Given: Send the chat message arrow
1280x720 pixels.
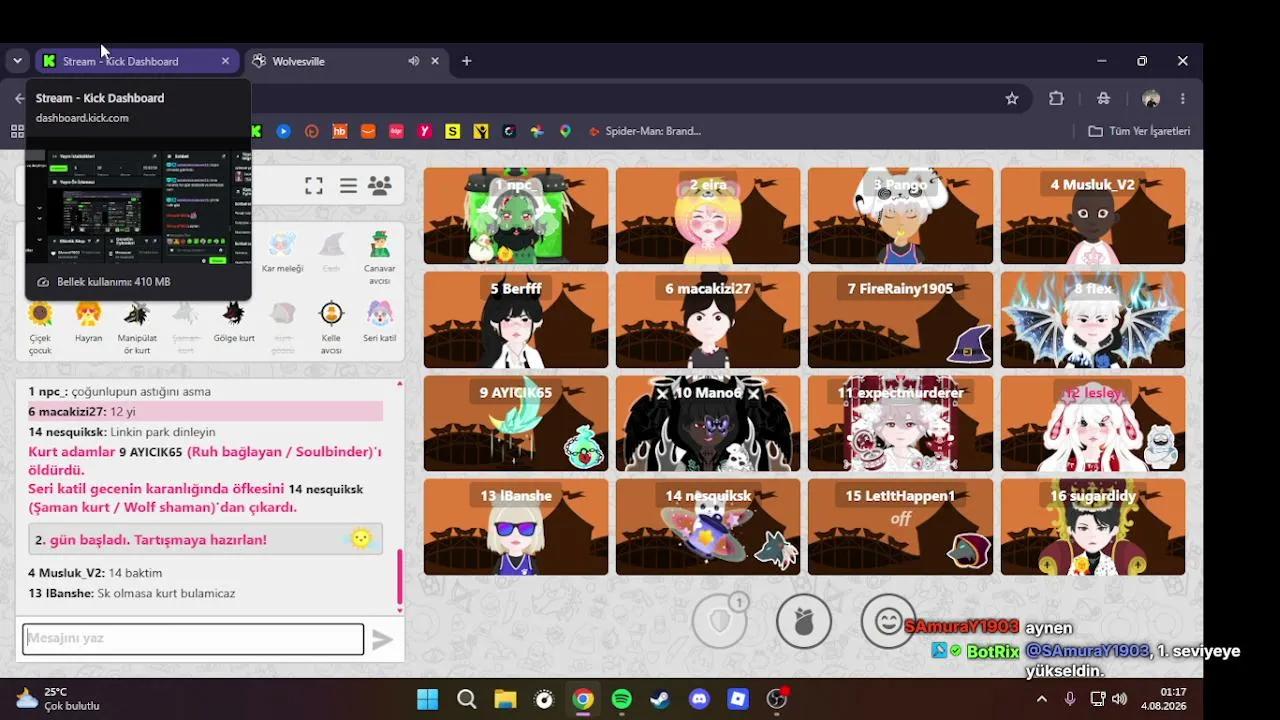Looking at the screenshot, I should pos(382,640).
